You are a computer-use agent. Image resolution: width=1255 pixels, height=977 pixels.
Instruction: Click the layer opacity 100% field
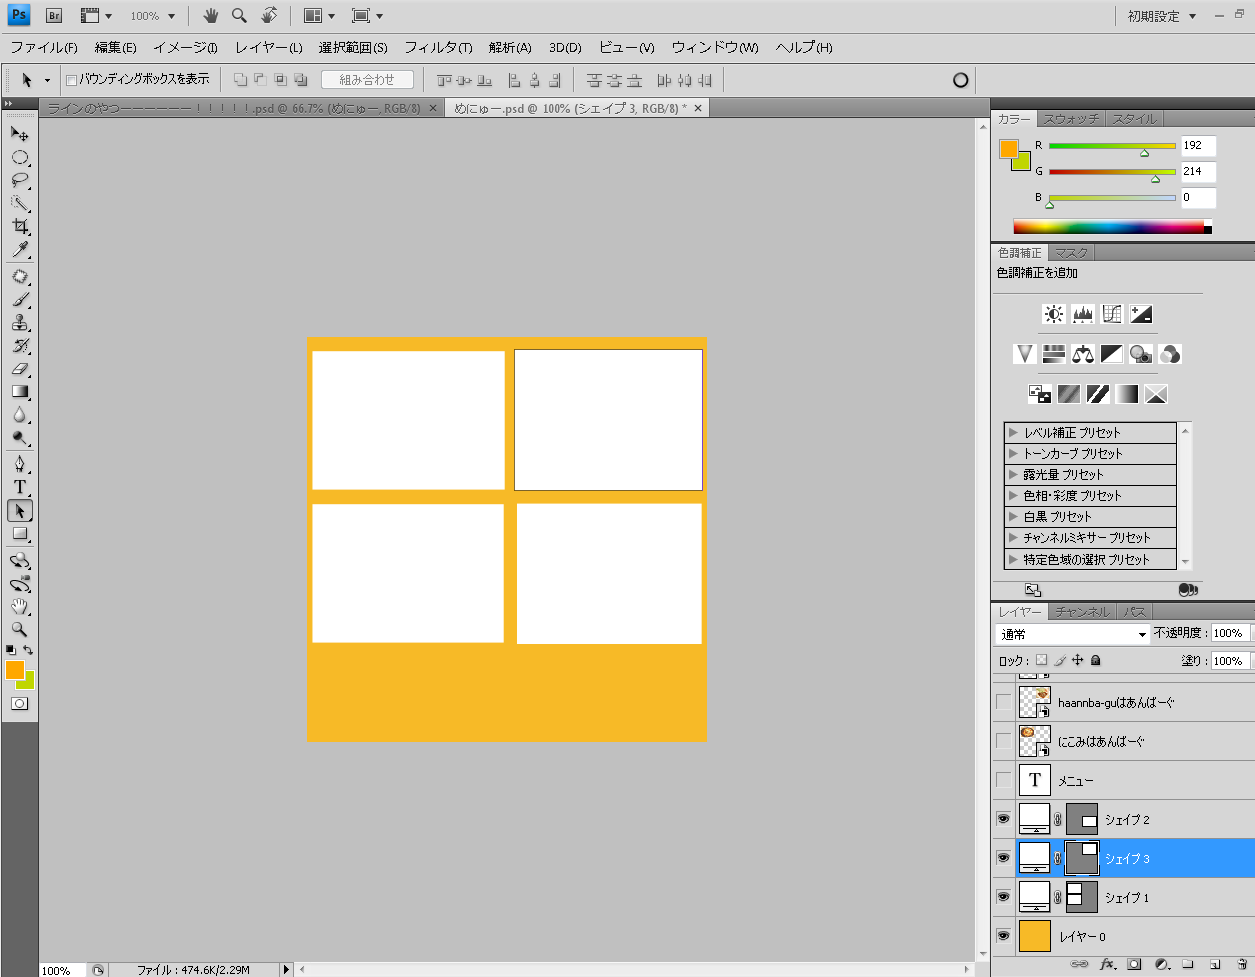pyautogui.click(x=1228, y=633)
